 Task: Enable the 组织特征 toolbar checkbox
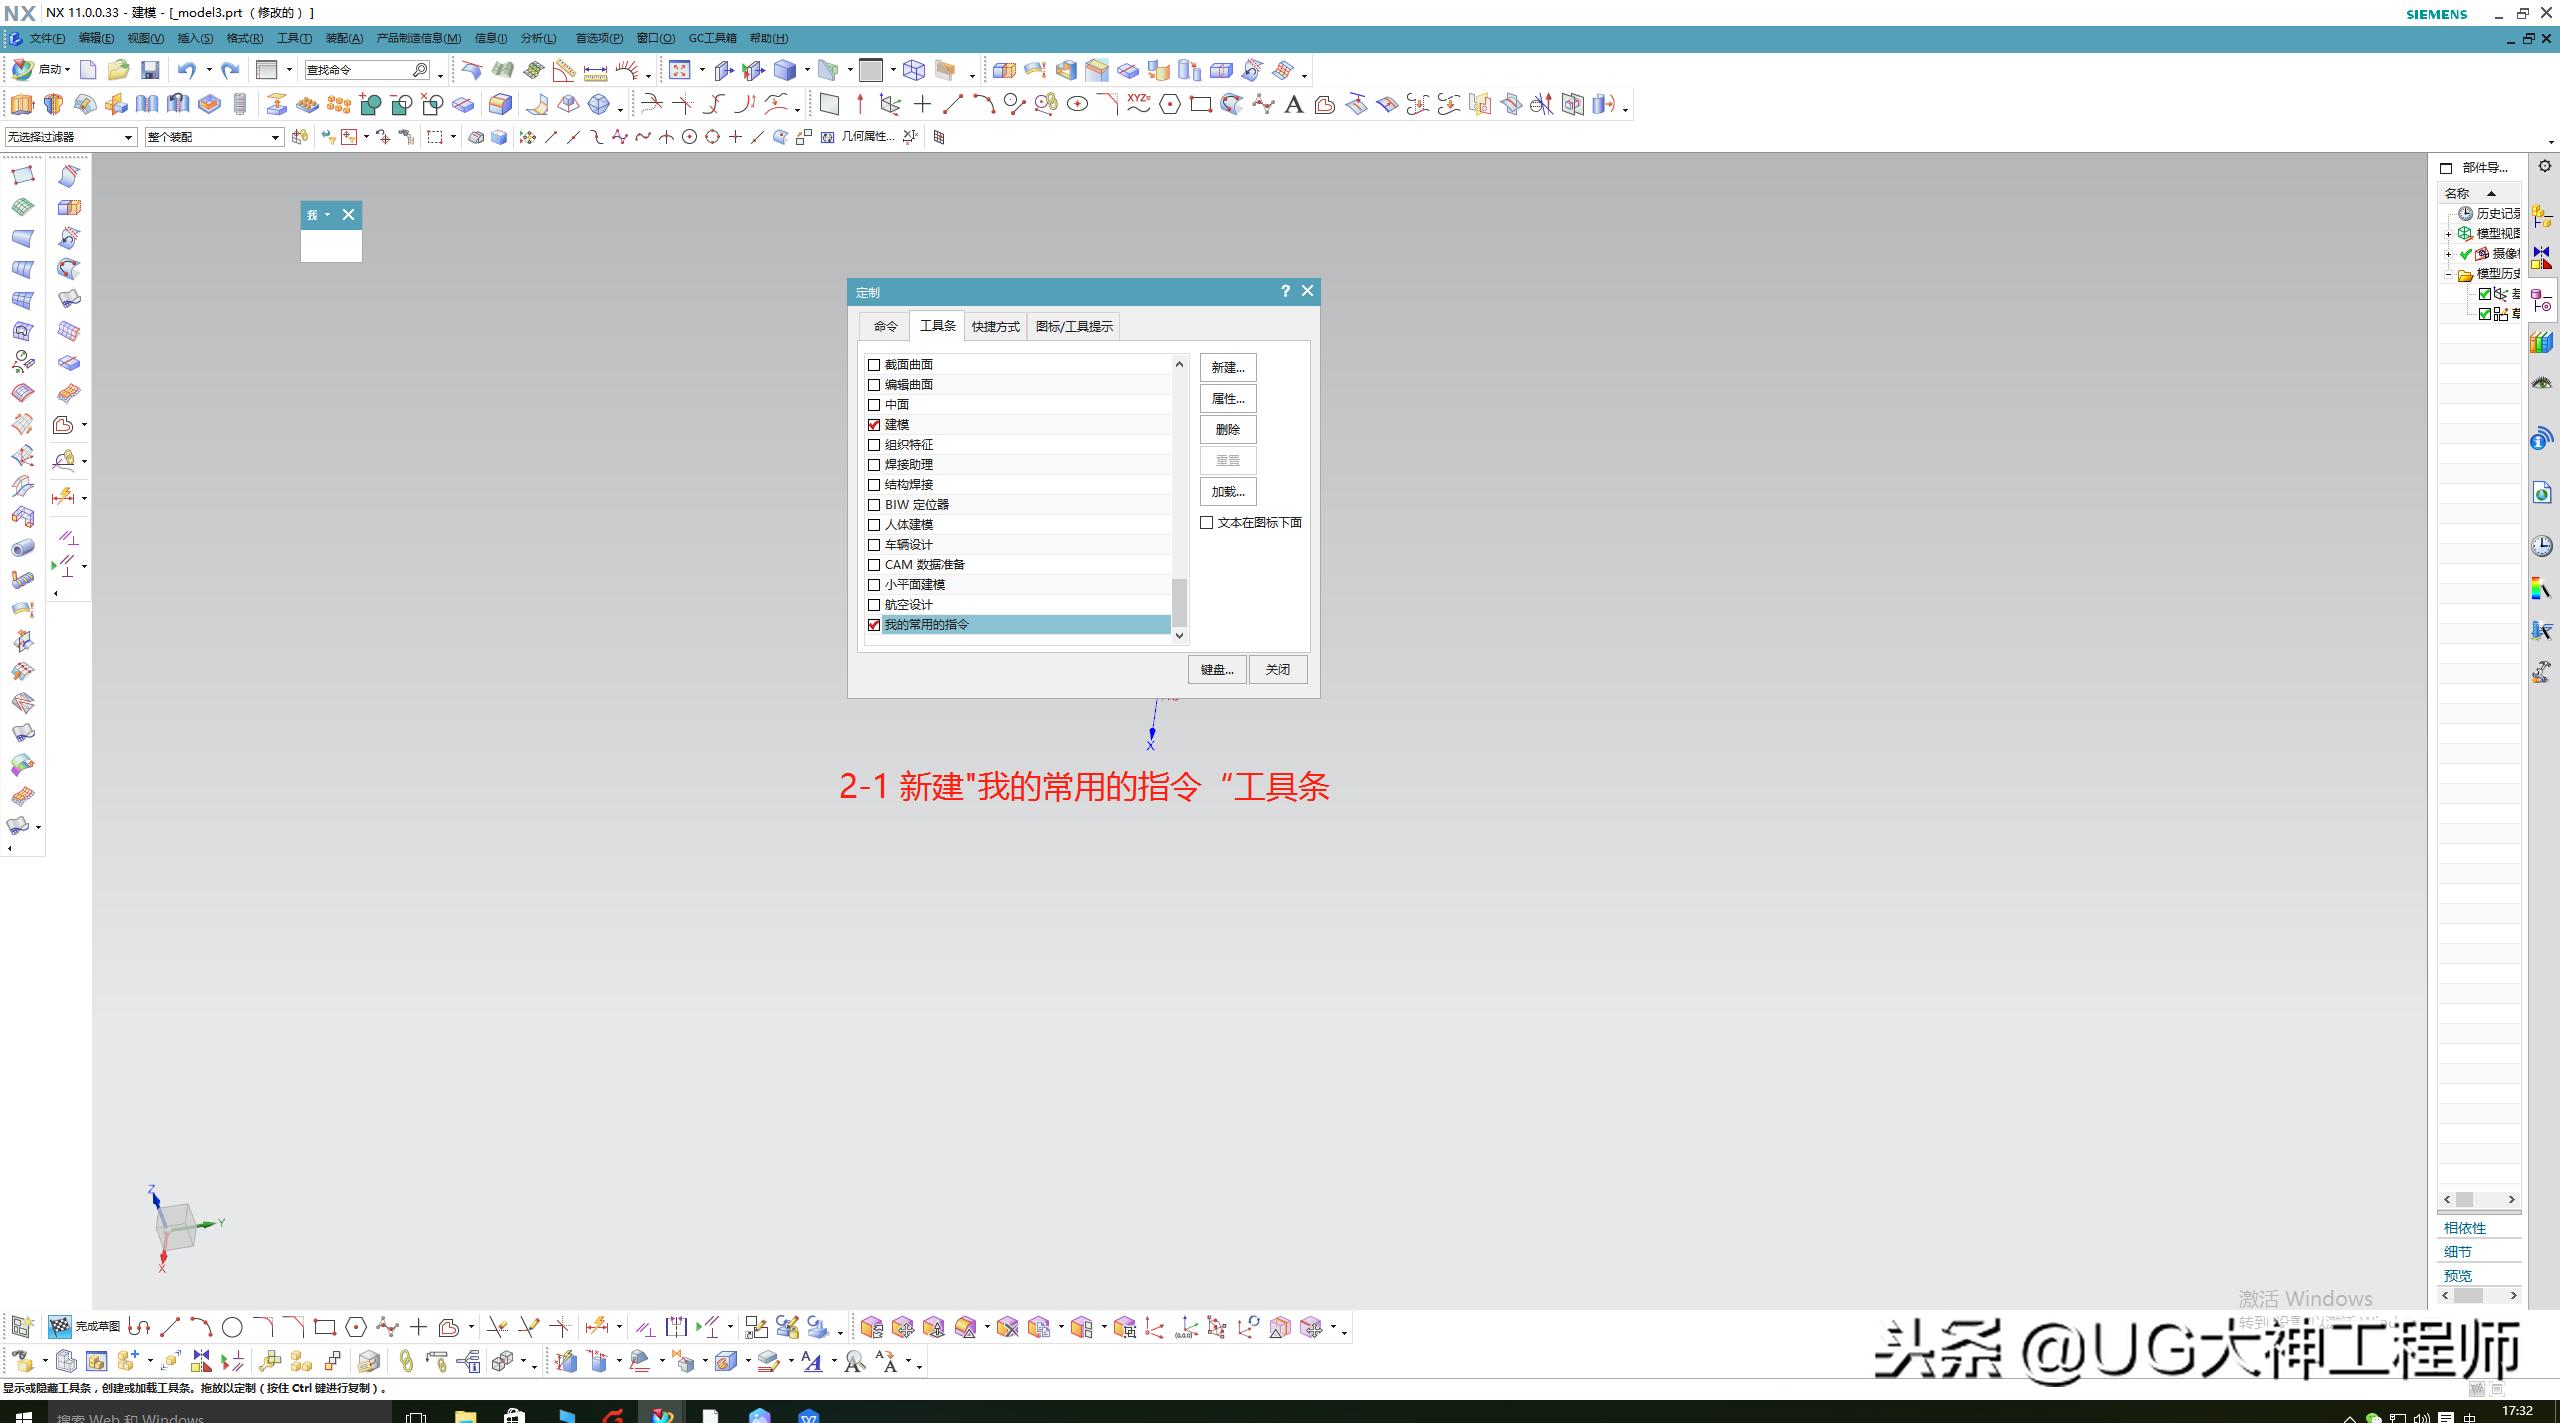[x=874, y=445]
